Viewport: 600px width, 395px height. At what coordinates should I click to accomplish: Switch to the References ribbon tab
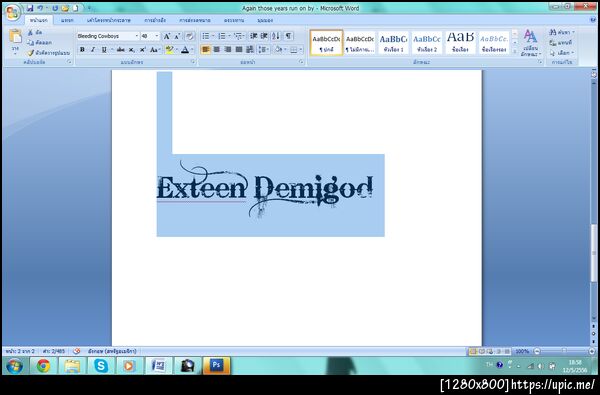coord(155,20)
